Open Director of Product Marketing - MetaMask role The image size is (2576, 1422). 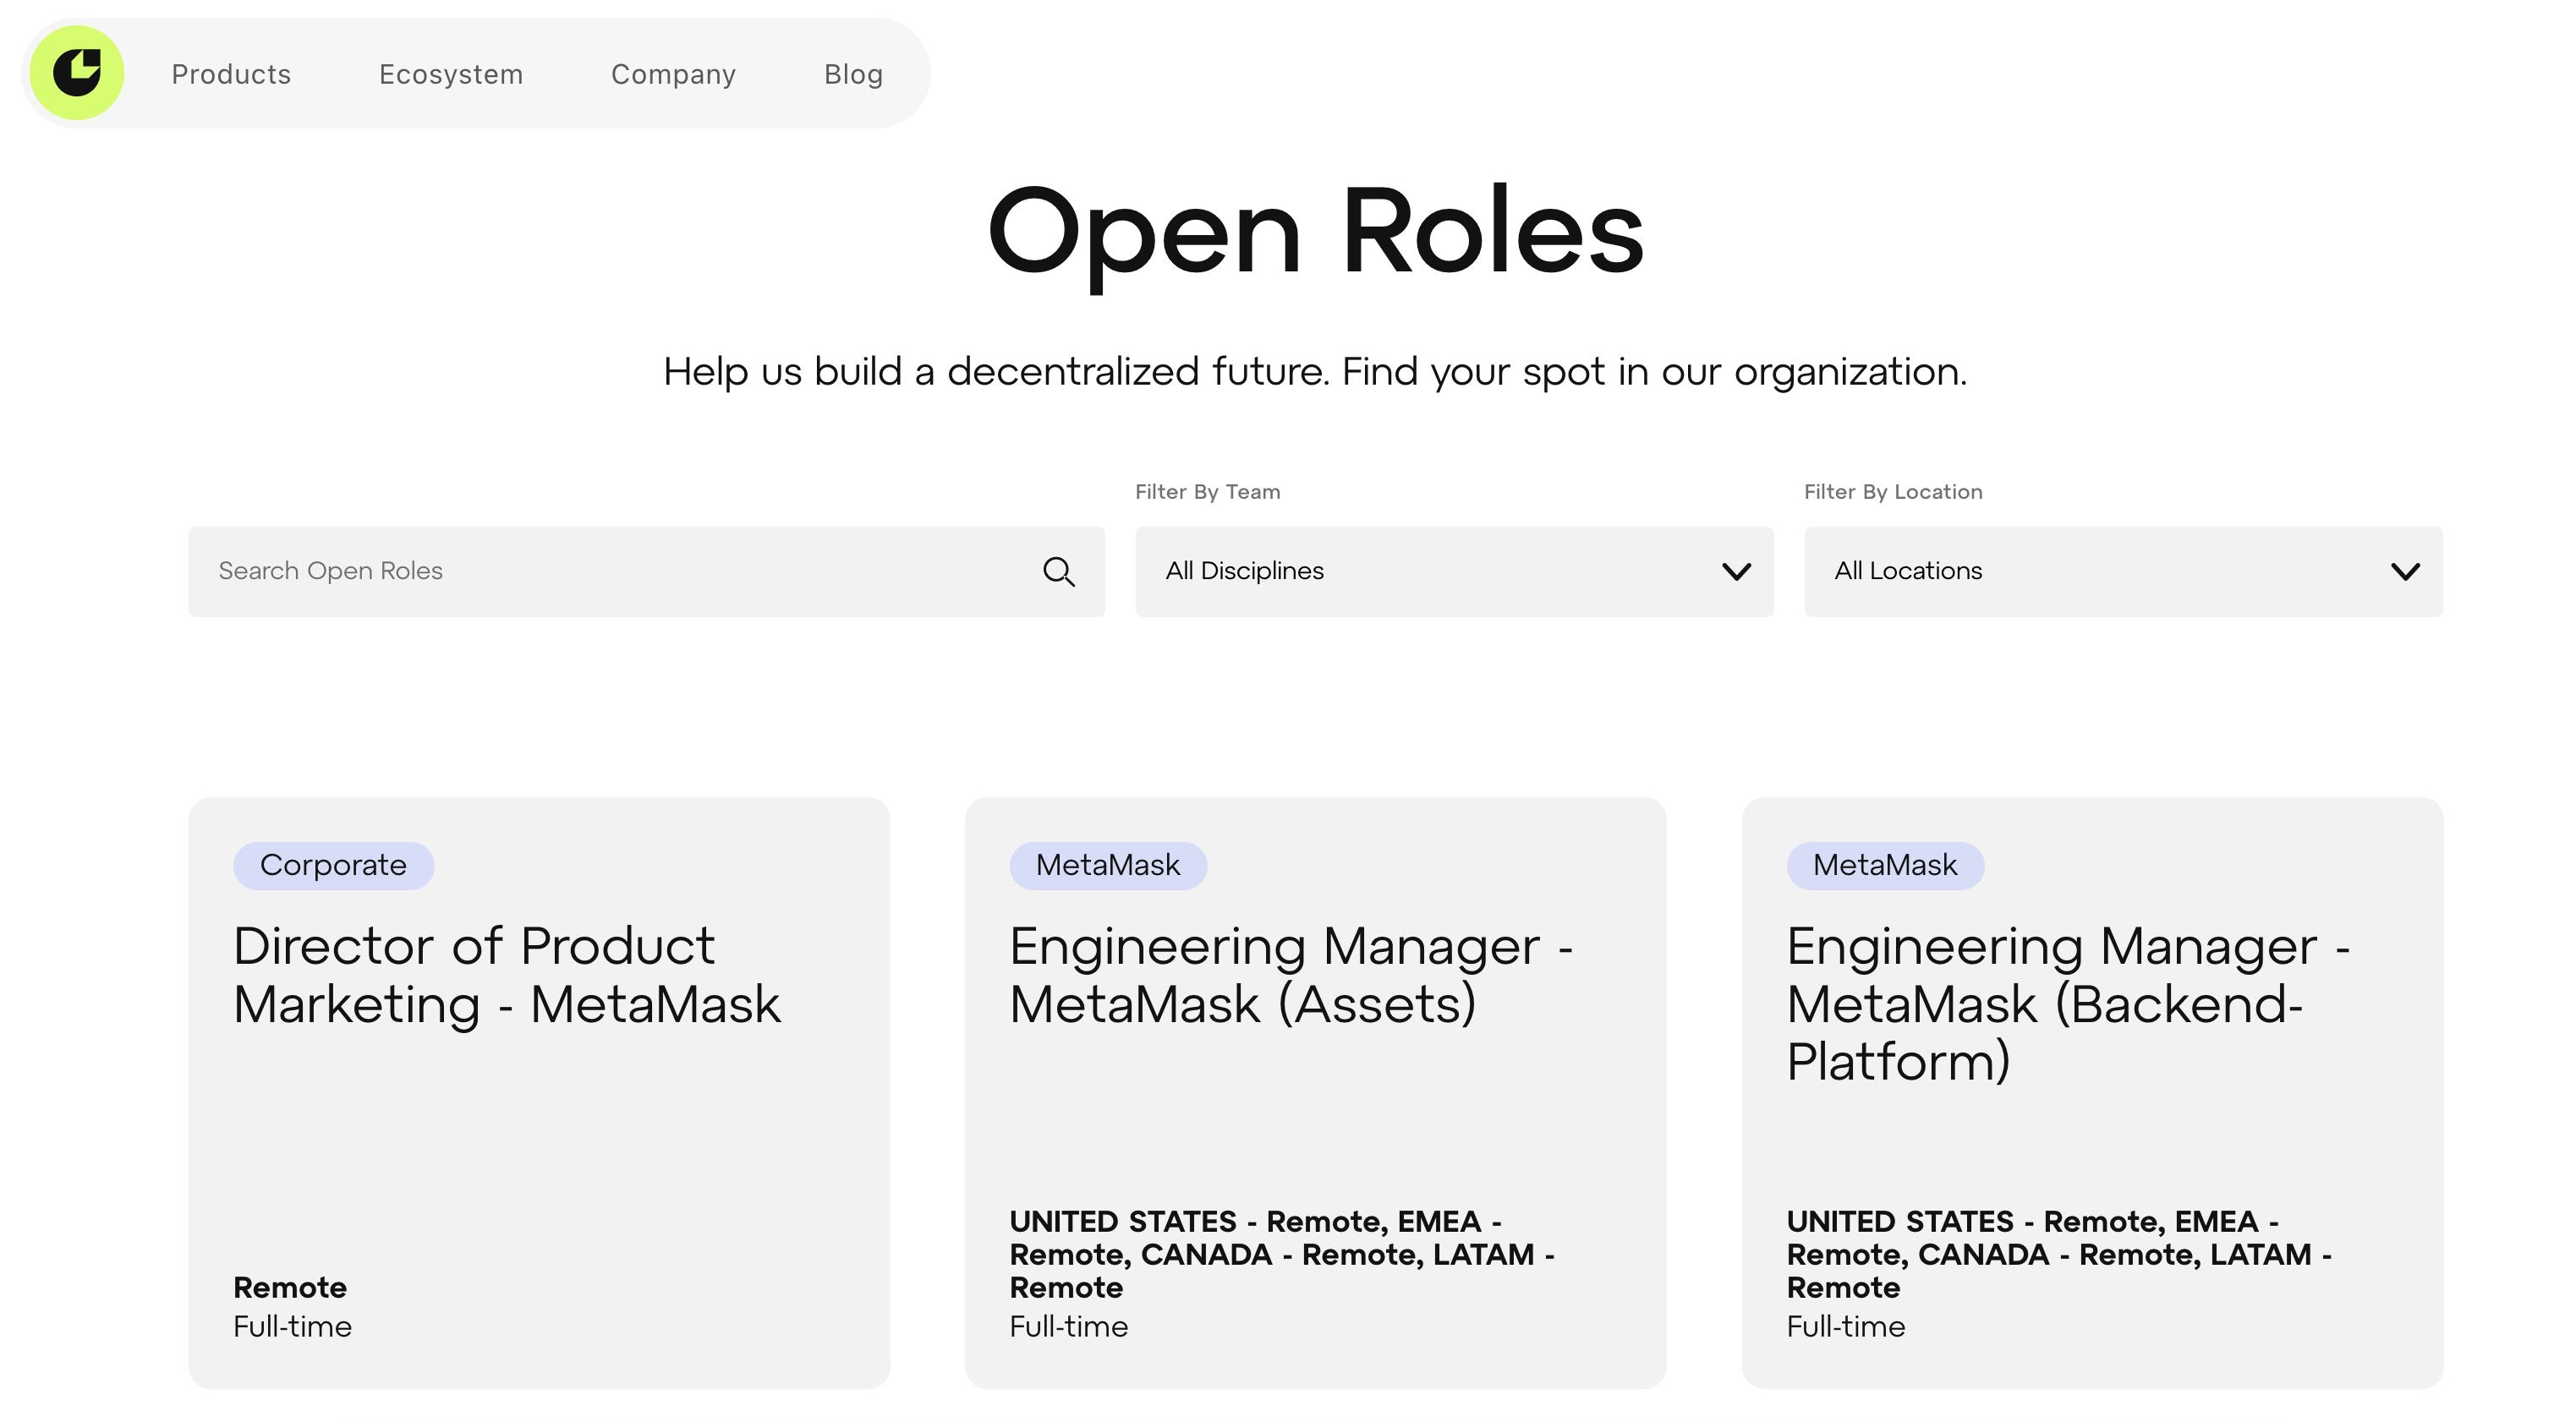pos(506,975)
